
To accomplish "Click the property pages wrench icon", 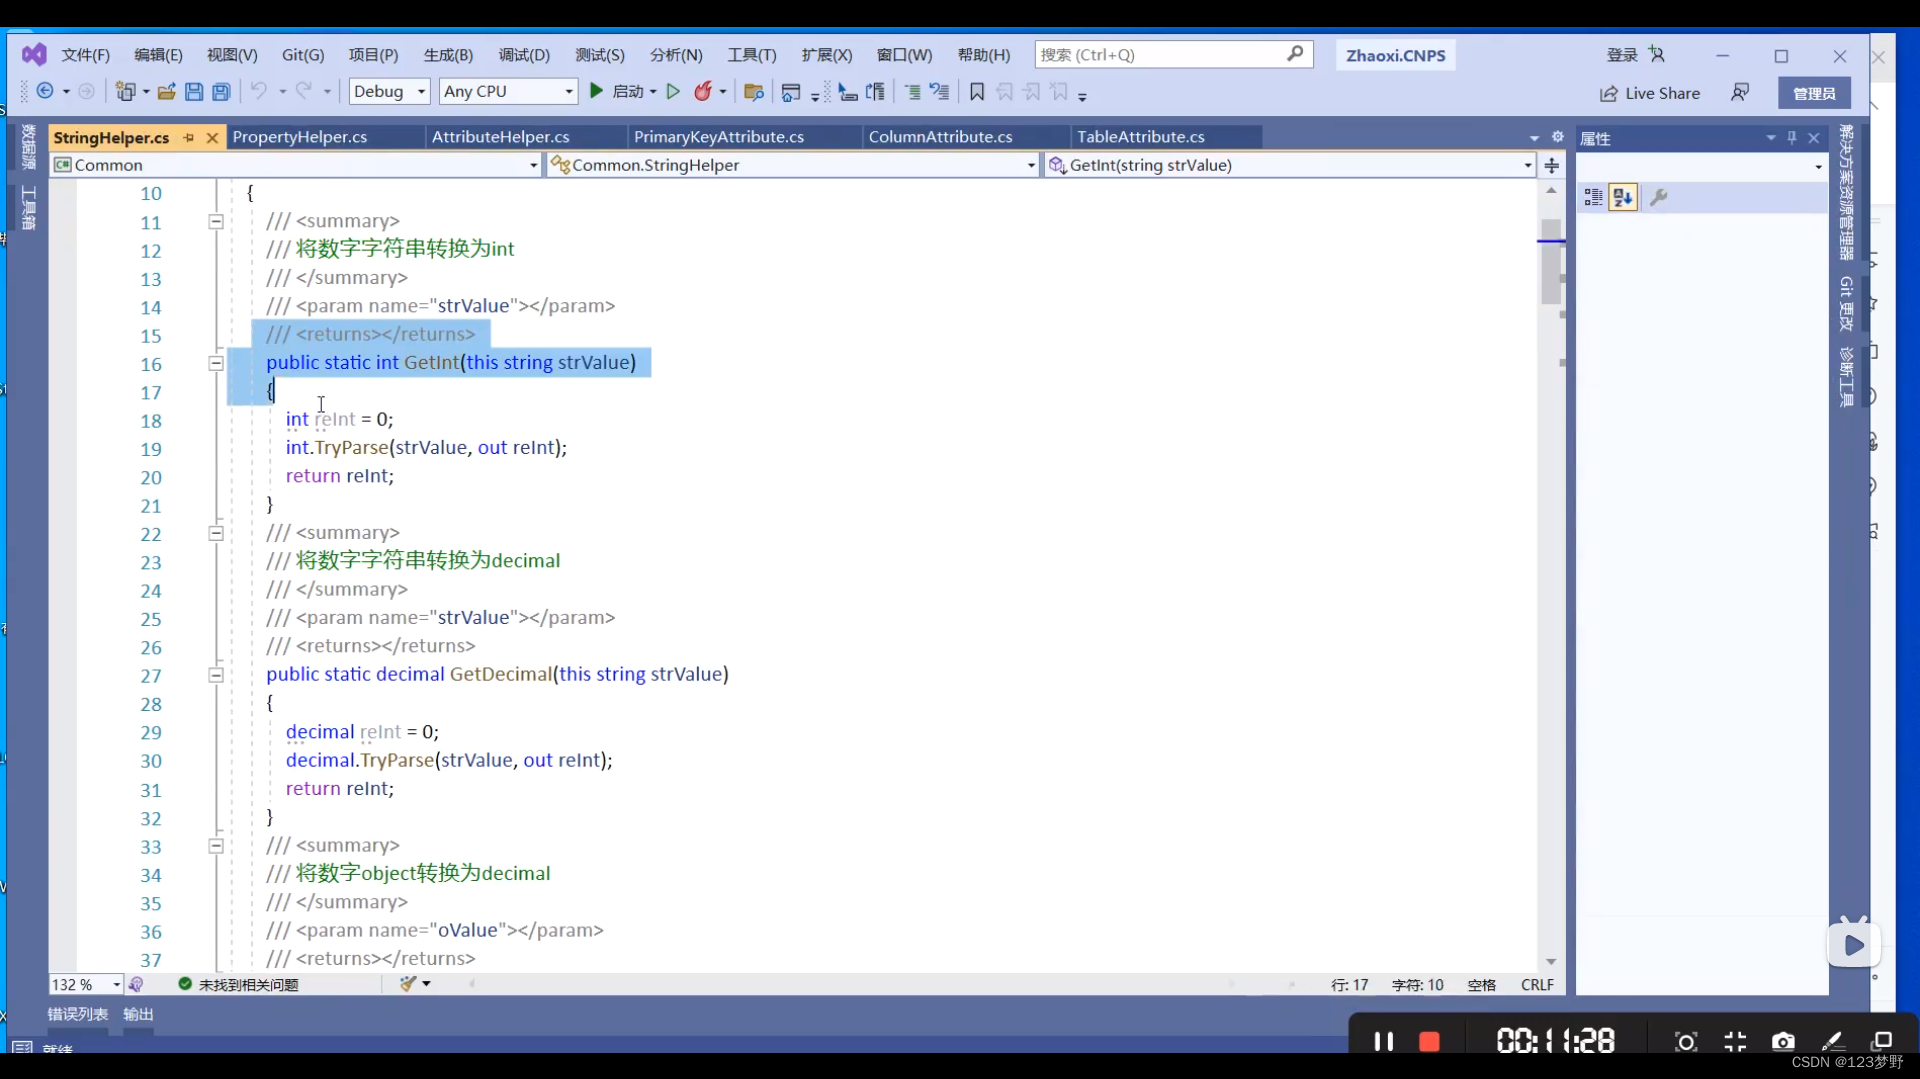I will click(1659, 198).
